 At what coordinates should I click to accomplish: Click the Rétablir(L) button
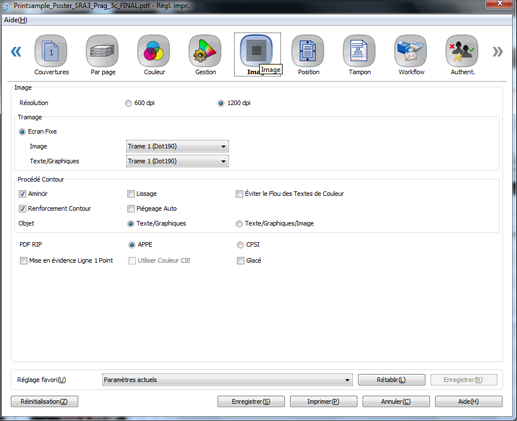tap(392, 380)
